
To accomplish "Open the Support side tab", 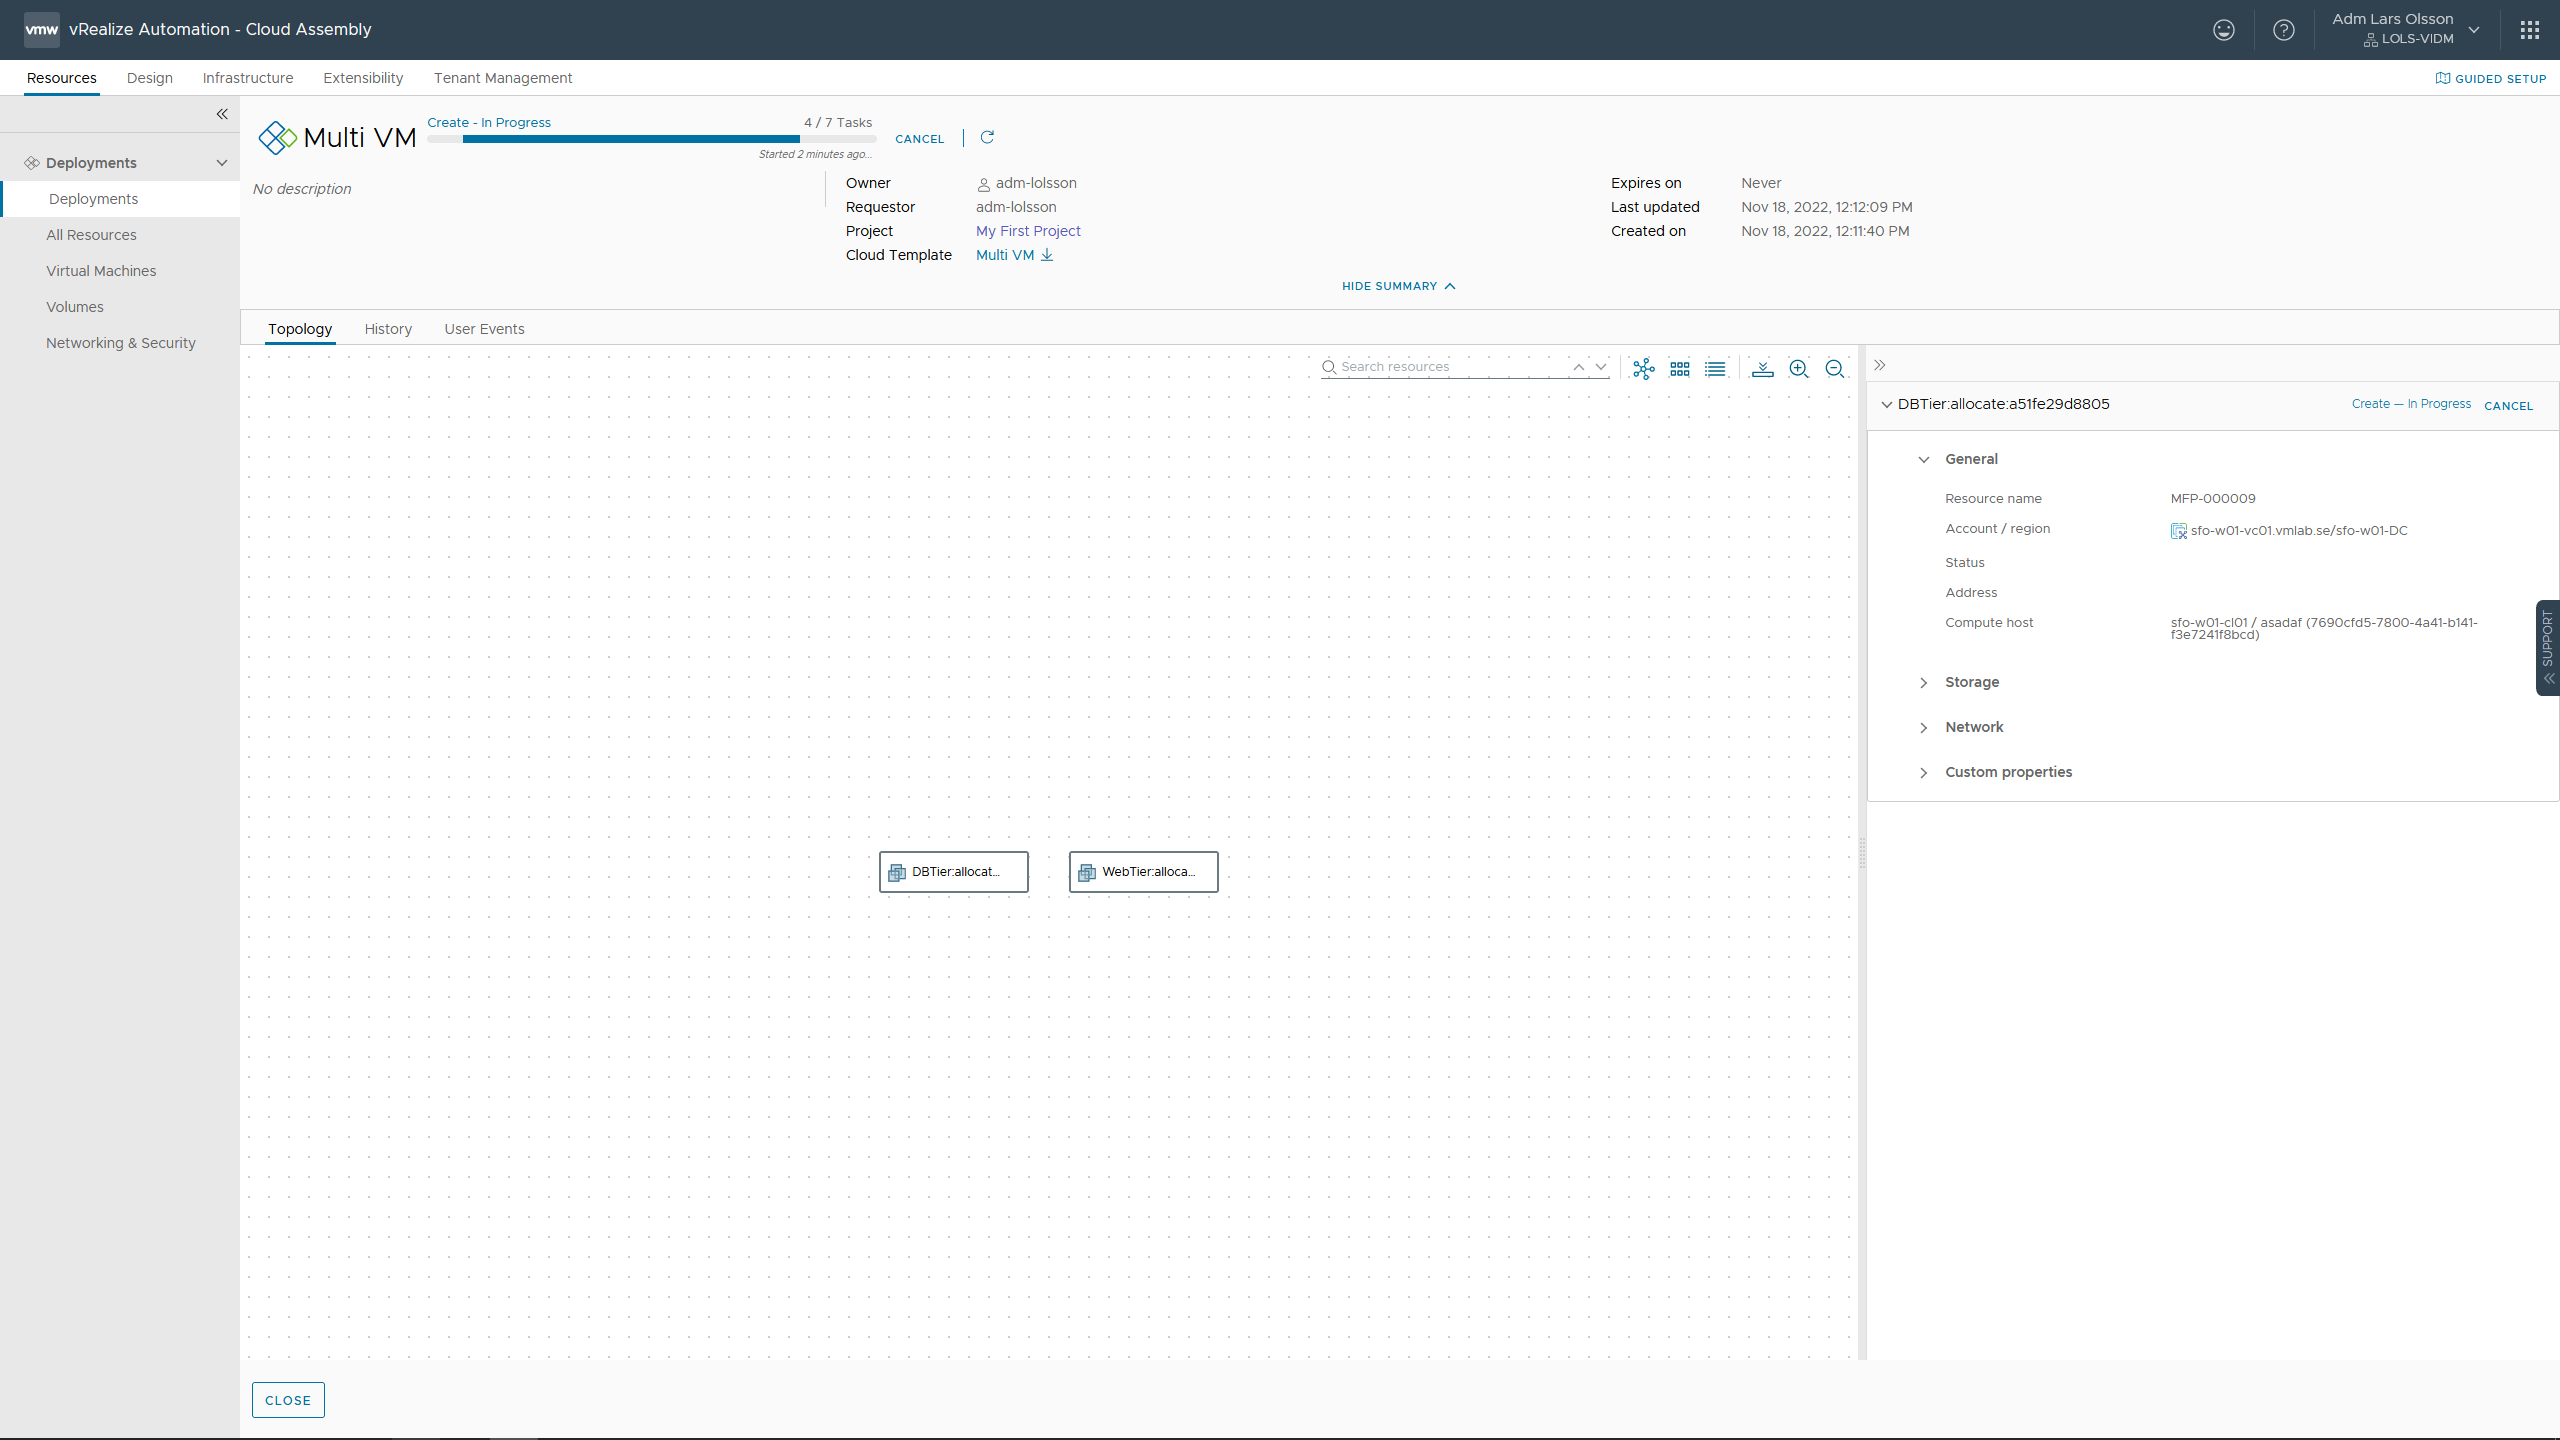I will pyautogui.click(x=2548, y=647).
